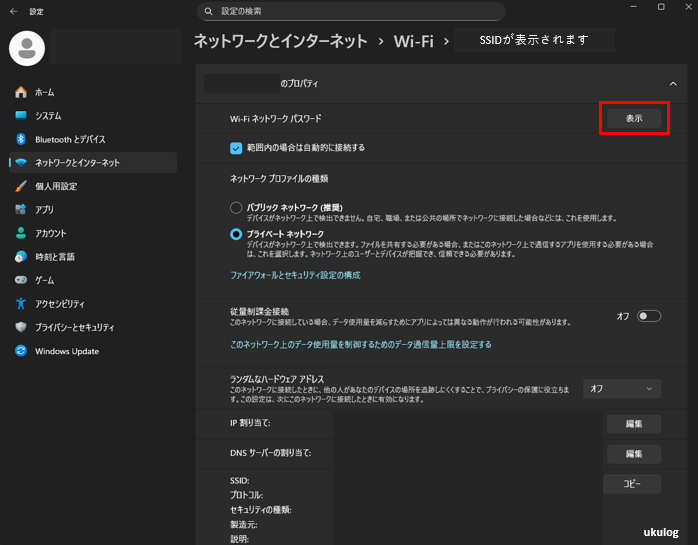Select パブリック ネットワーク radio button

point(236,207)
